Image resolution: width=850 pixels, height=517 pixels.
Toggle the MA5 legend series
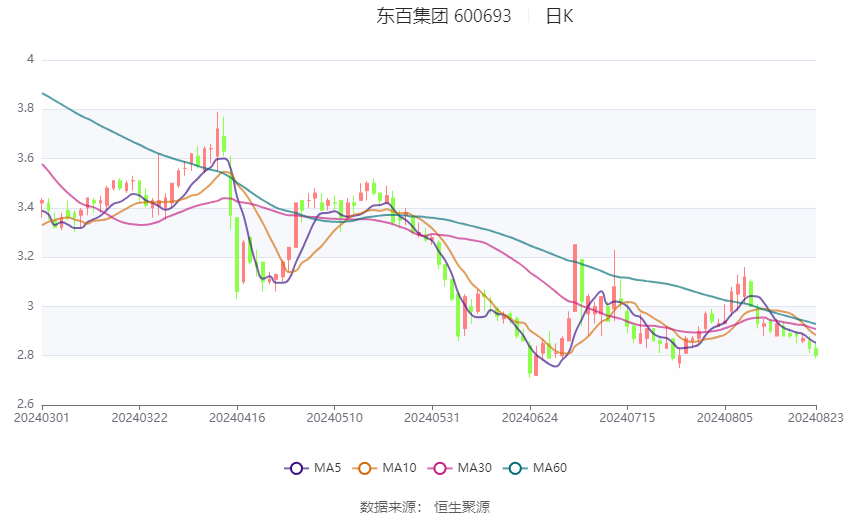(313, 468)
